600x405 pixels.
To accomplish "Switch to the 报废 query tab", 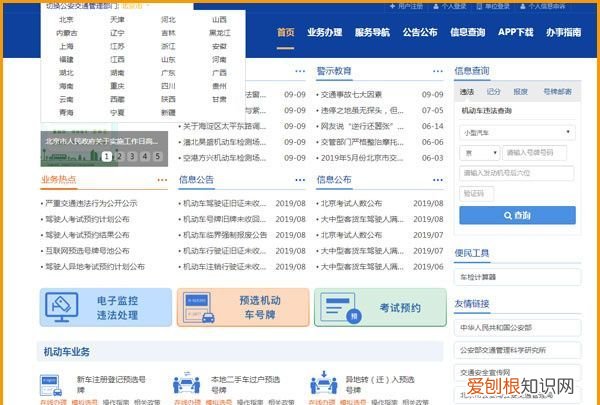I will click(520, 92).
